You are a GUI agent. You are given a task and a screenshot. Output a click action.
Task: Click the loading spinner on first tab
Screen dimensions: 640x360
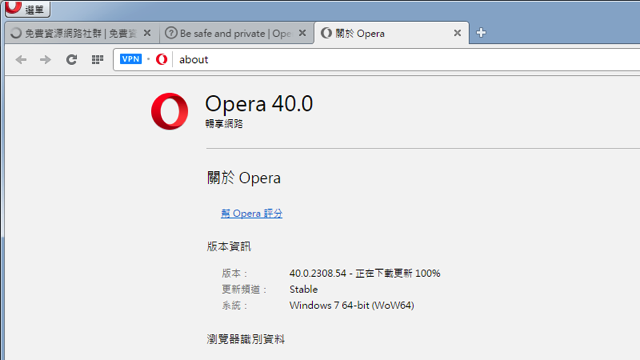(16, 33)
